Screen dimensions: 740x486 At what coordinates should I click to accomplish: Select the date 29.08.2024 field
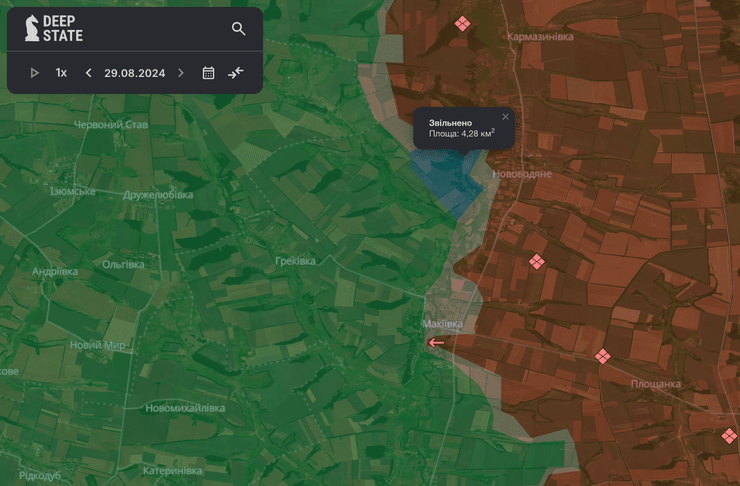tap(135, 73)
